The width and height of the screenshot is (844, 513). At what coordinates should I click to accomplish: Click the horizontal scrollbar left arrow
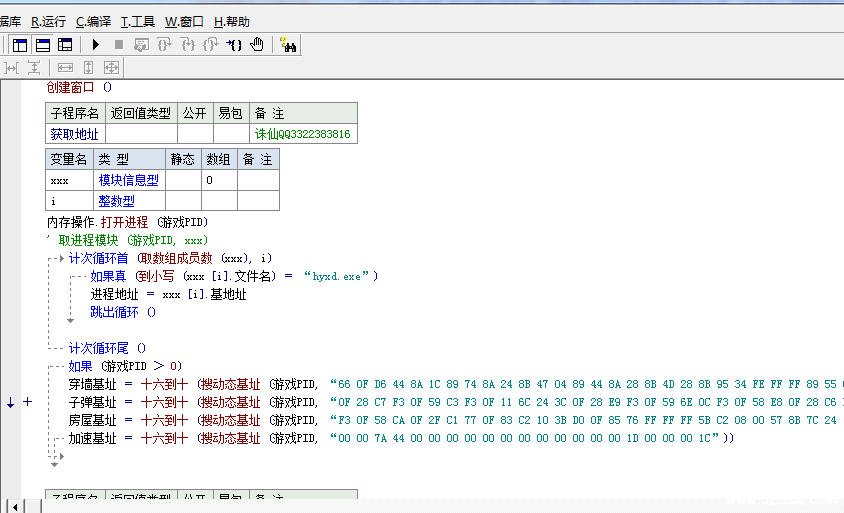[x=13, y=505]
